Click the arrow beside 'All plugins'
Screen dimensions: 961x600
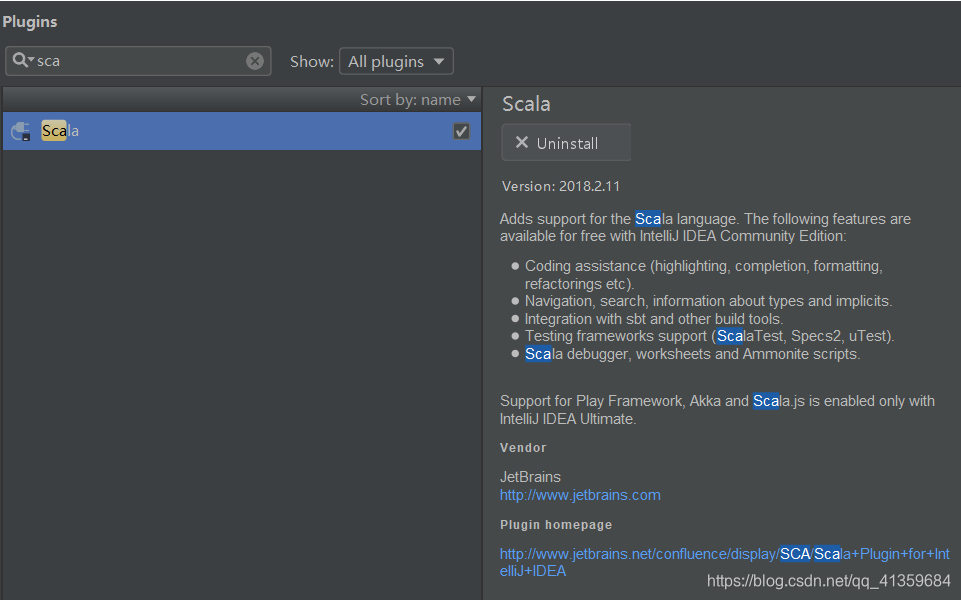438,60
